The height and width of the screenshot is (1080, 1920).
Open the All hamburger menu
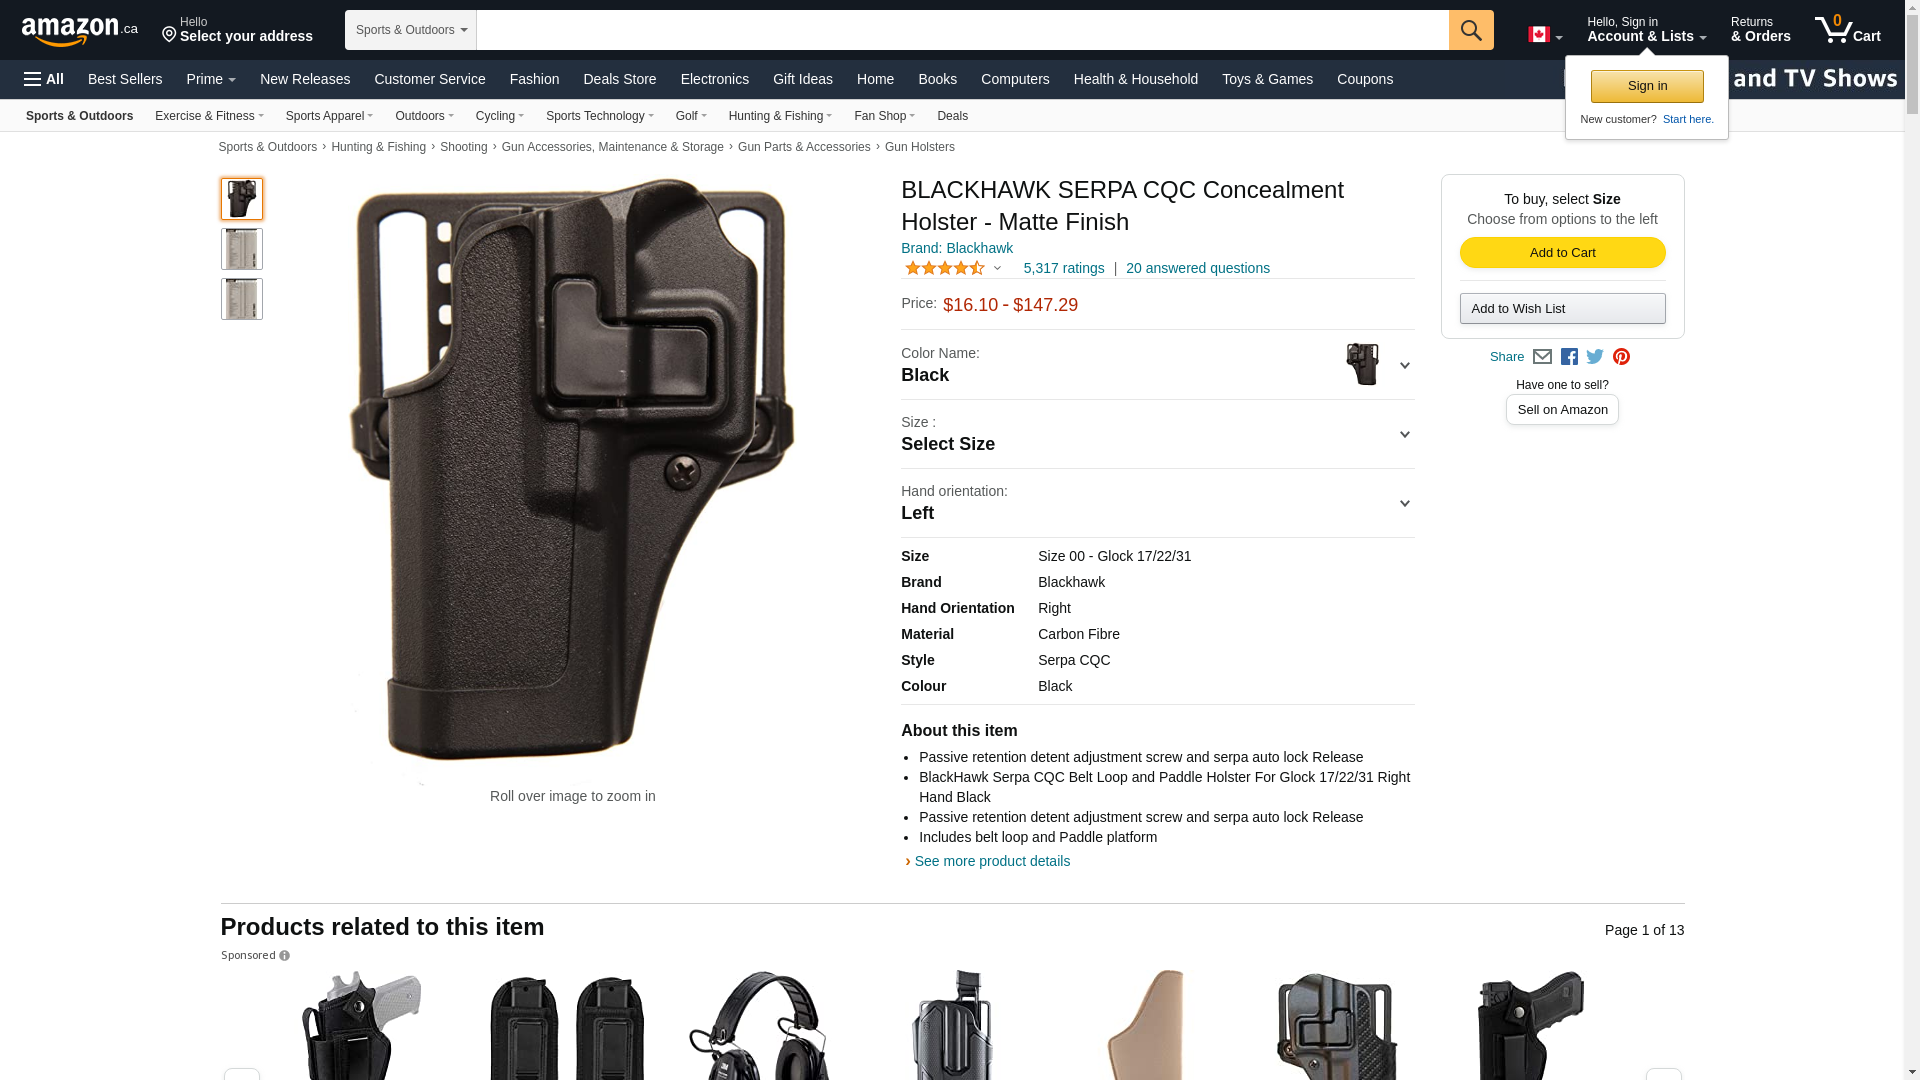tap(44, 79)
